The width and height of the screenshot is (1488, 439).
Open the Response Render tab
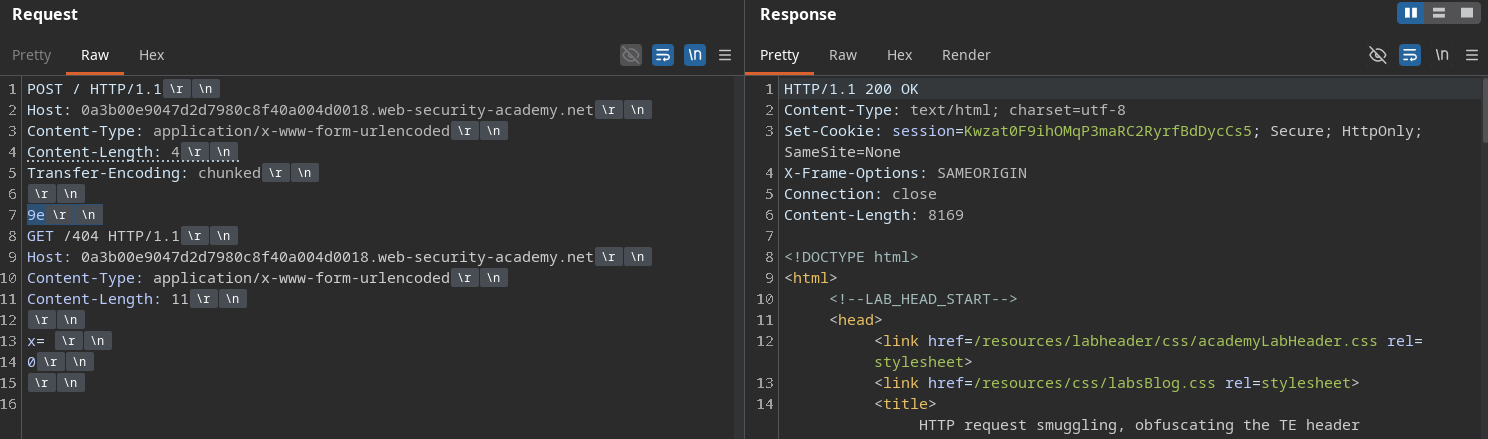[x=966, y=55]
